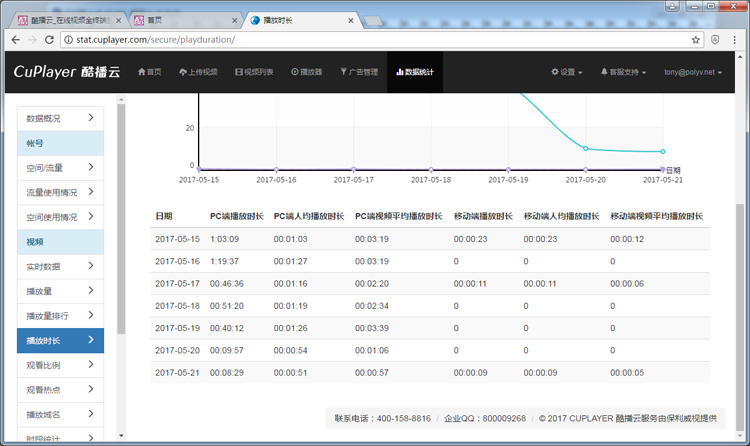Screen dimensions: 750x446
Task: Click the browser back arrow
Action: (x=13, y=40)
